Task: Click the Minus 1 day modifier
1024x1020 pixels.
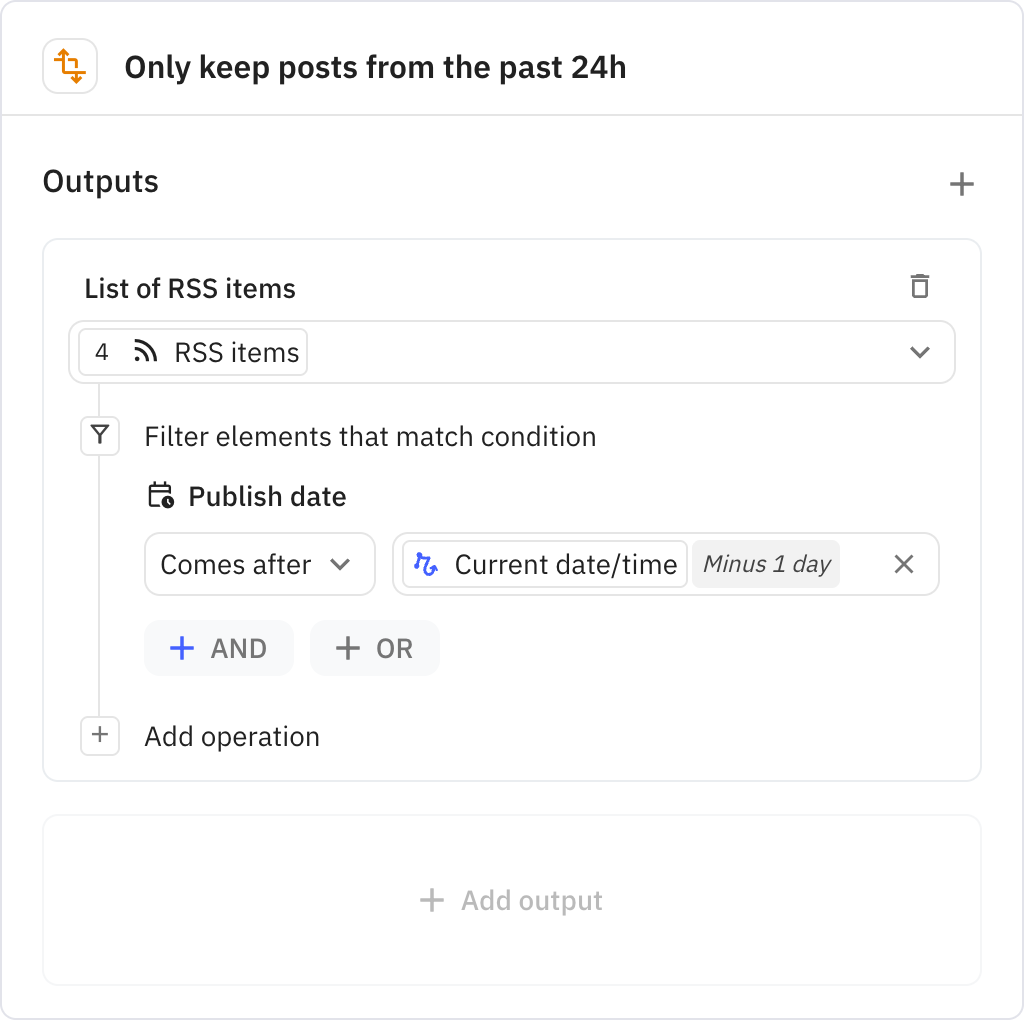Action: (765, 564)
